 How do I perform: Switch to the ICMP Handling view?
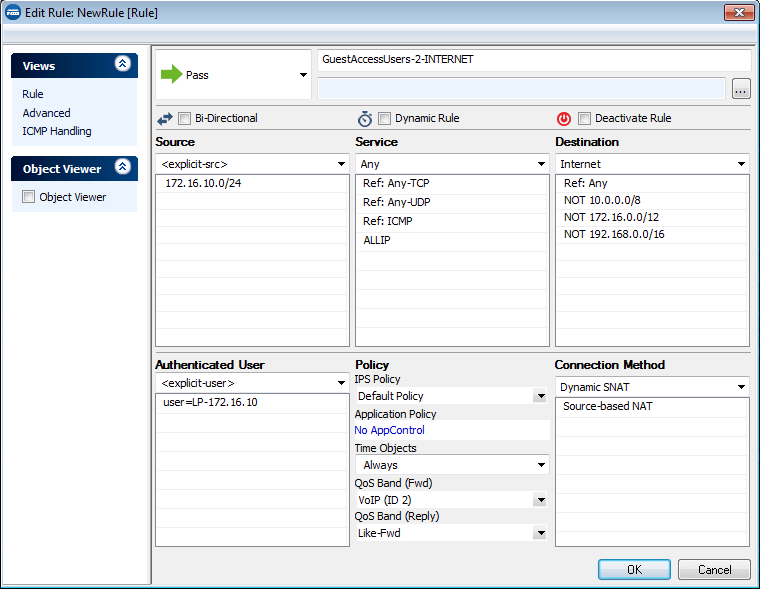click(x=57, y=131)
